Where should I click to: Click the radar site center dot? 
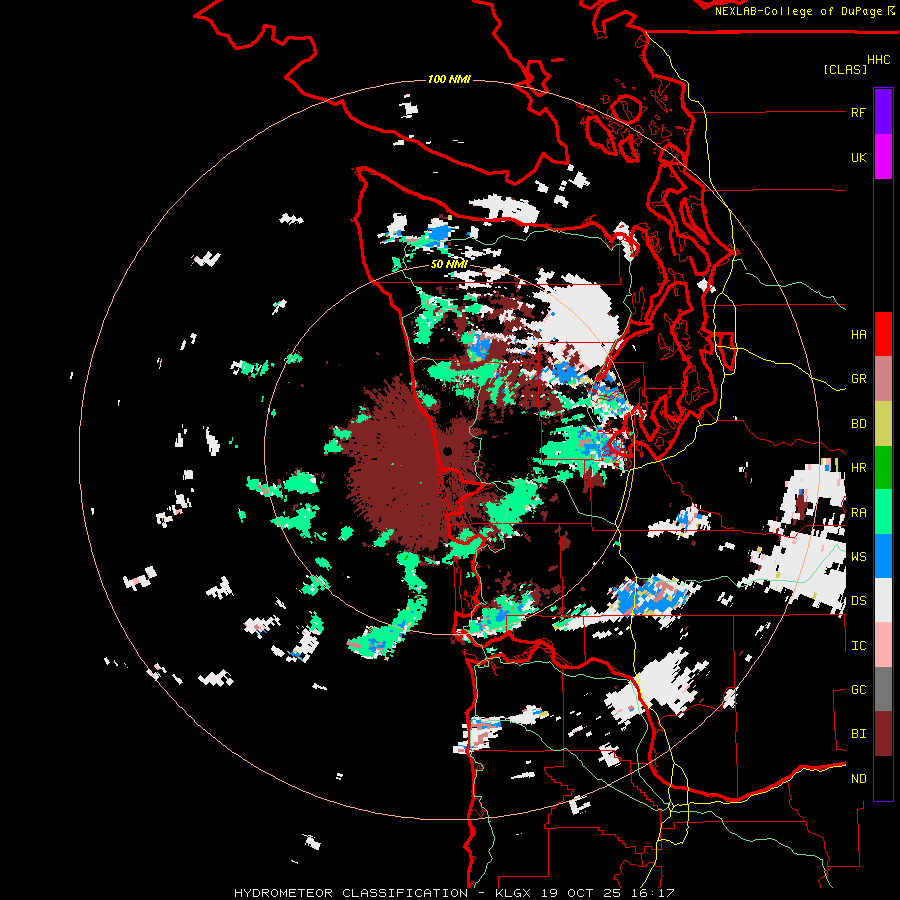447,451
